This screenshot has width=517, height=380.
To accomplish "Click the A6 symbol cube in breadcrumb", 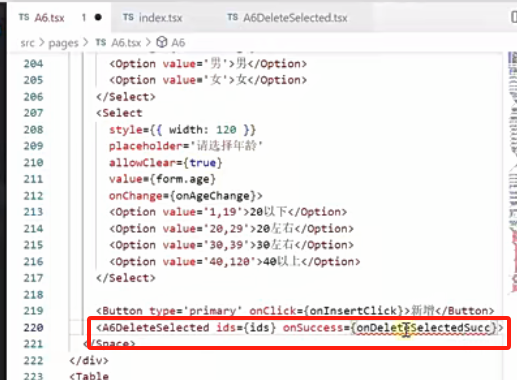I will 162,42.
